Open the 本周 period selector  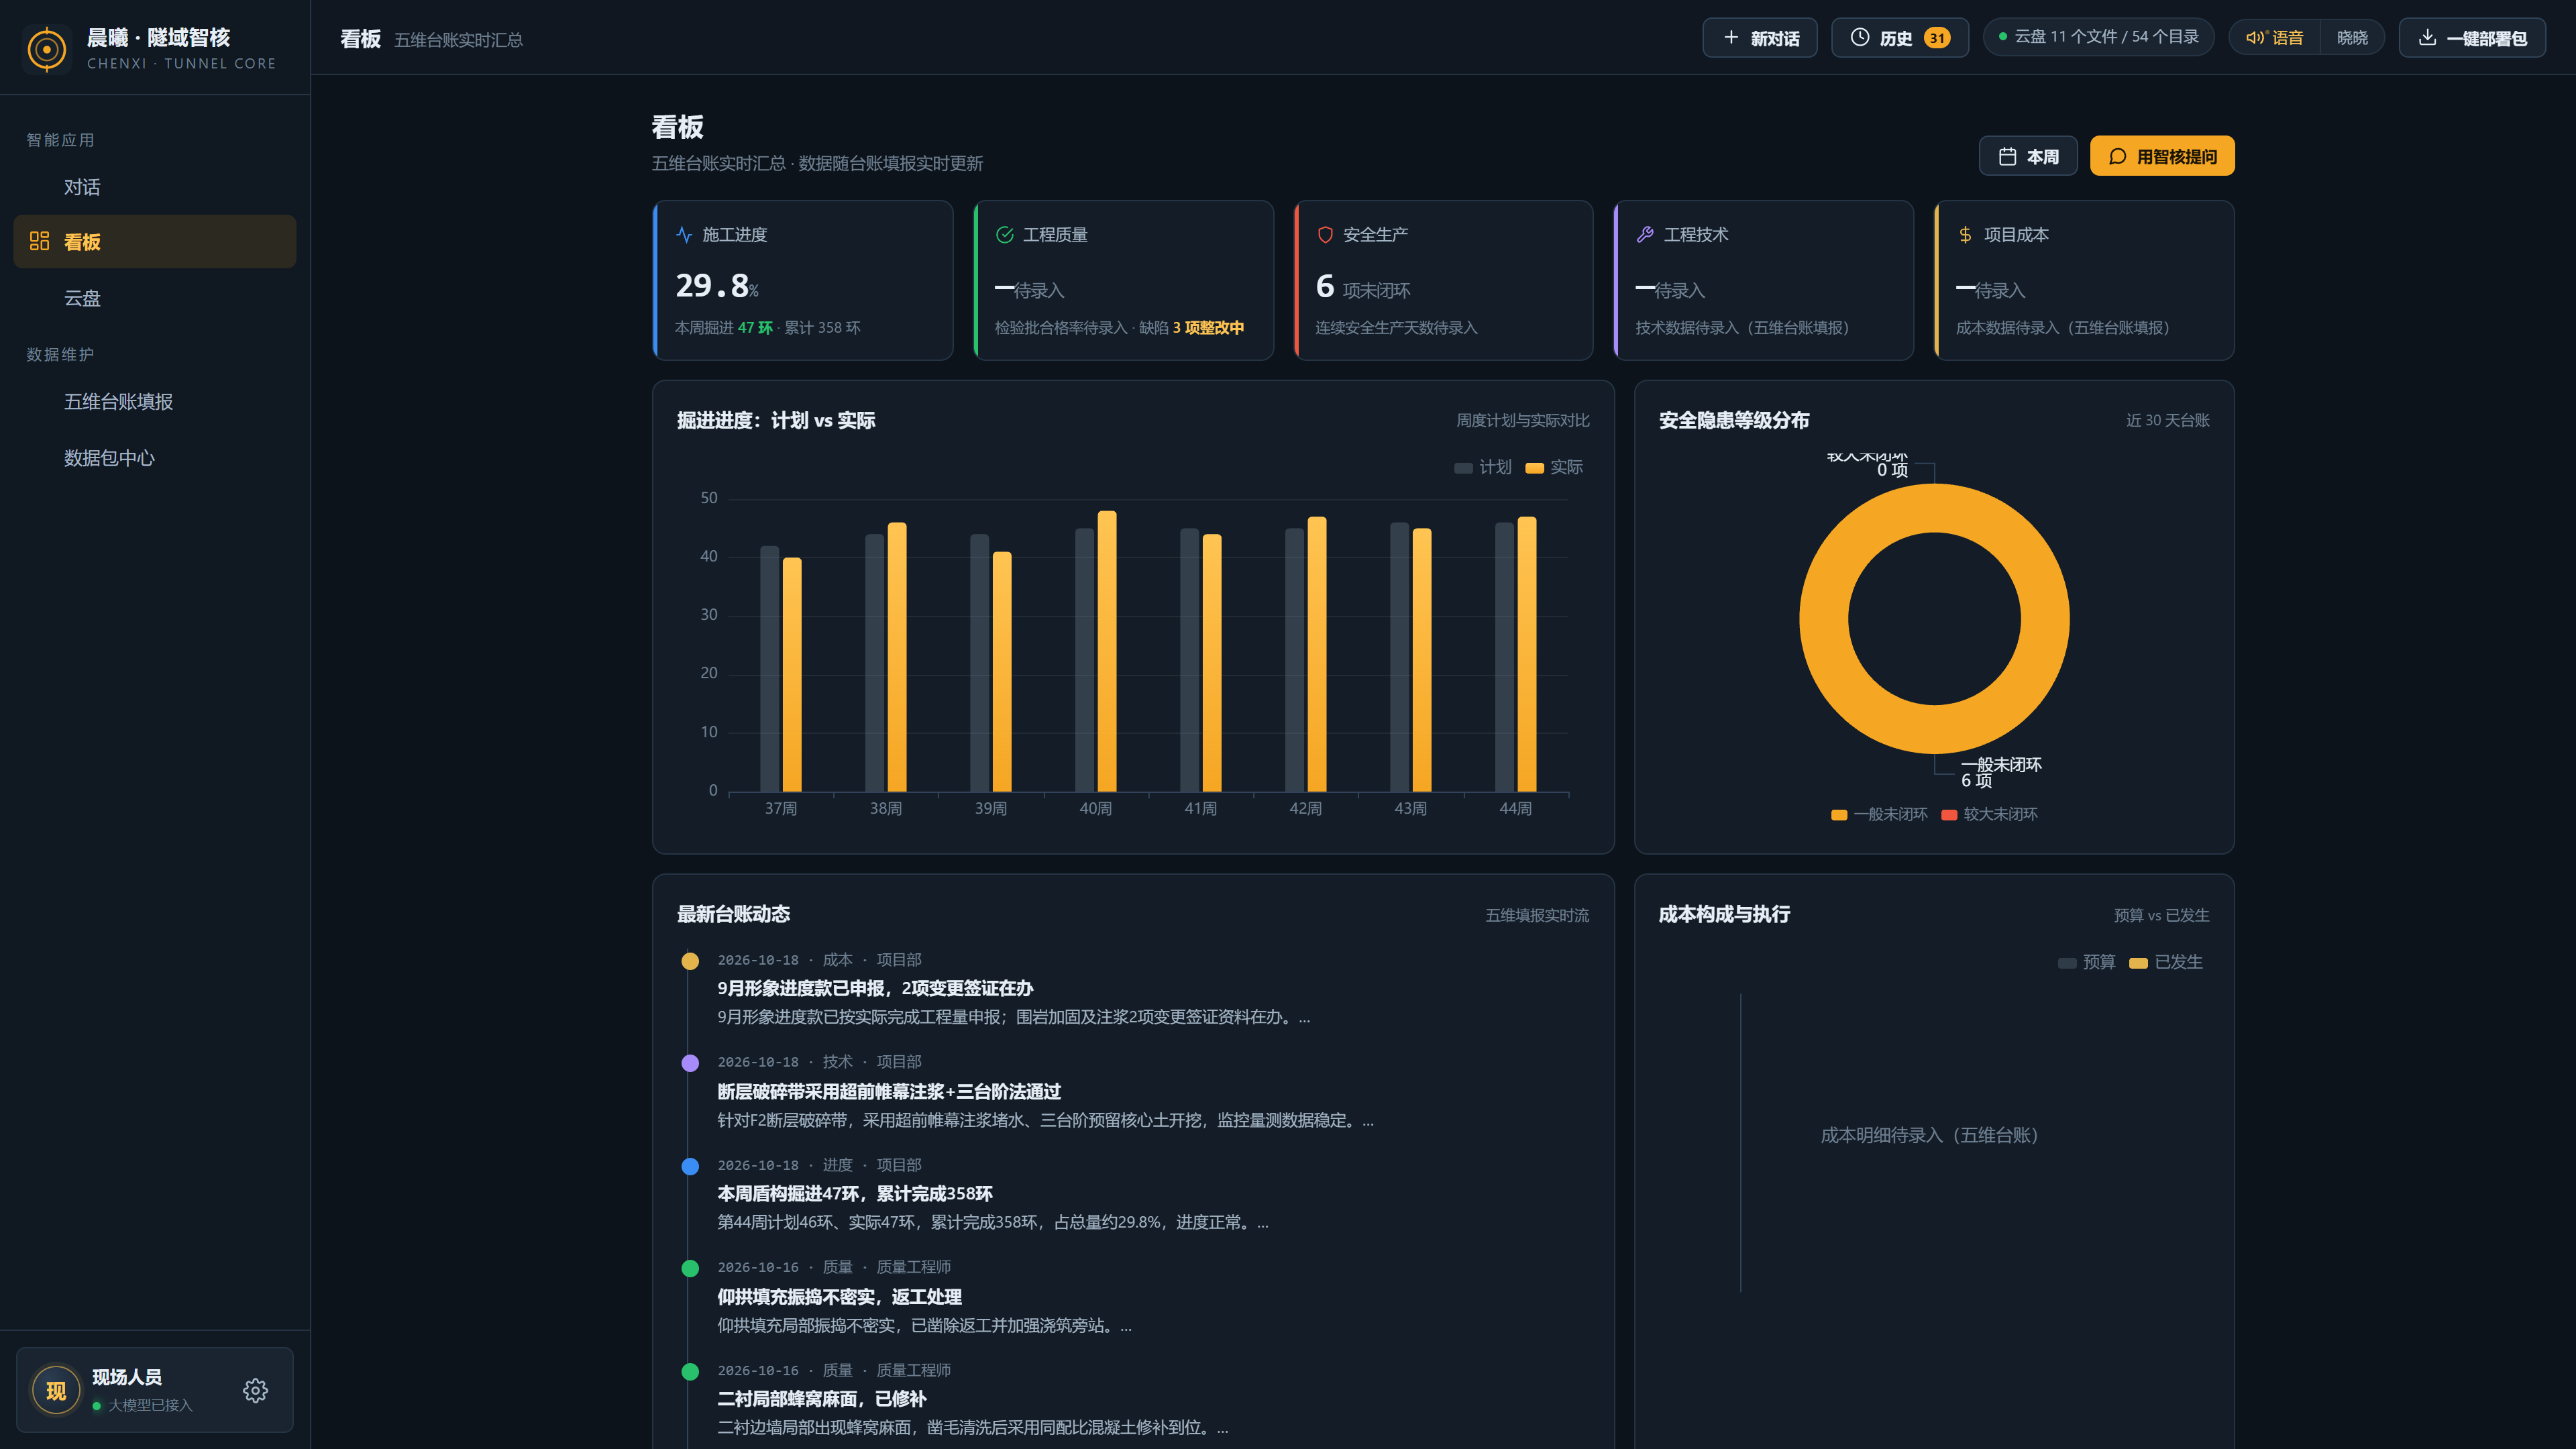(2028, 156)
